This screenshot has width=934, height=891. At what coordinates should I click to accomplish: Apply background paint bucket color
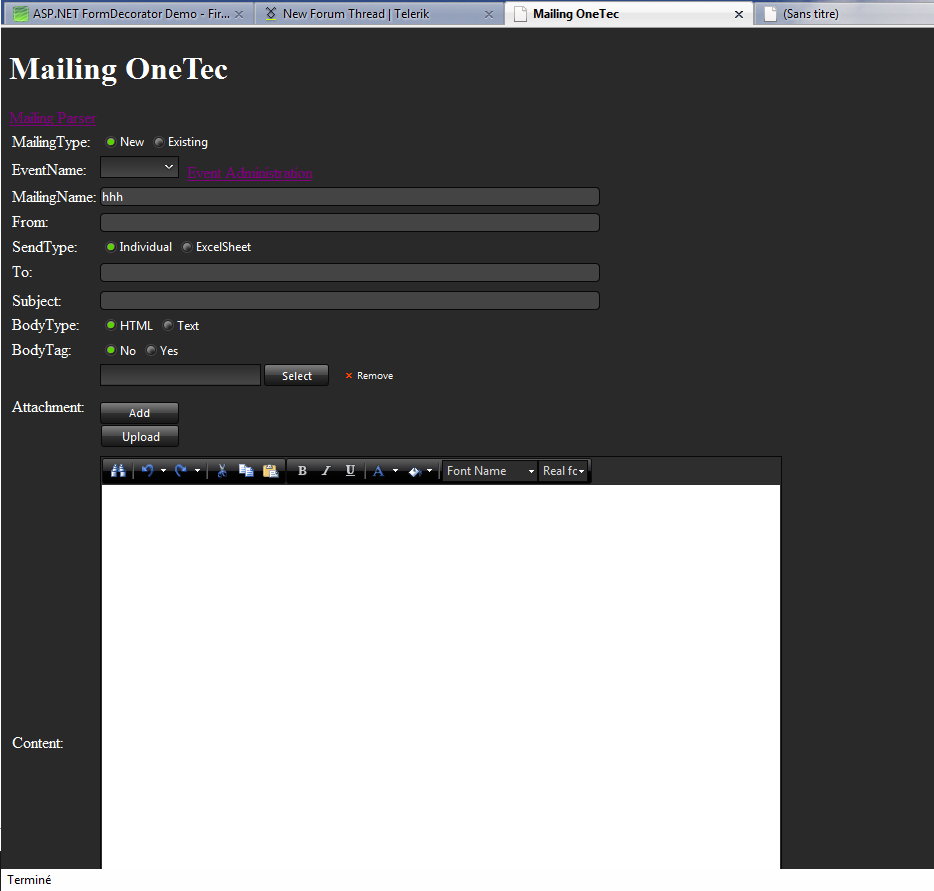[415, 471]
